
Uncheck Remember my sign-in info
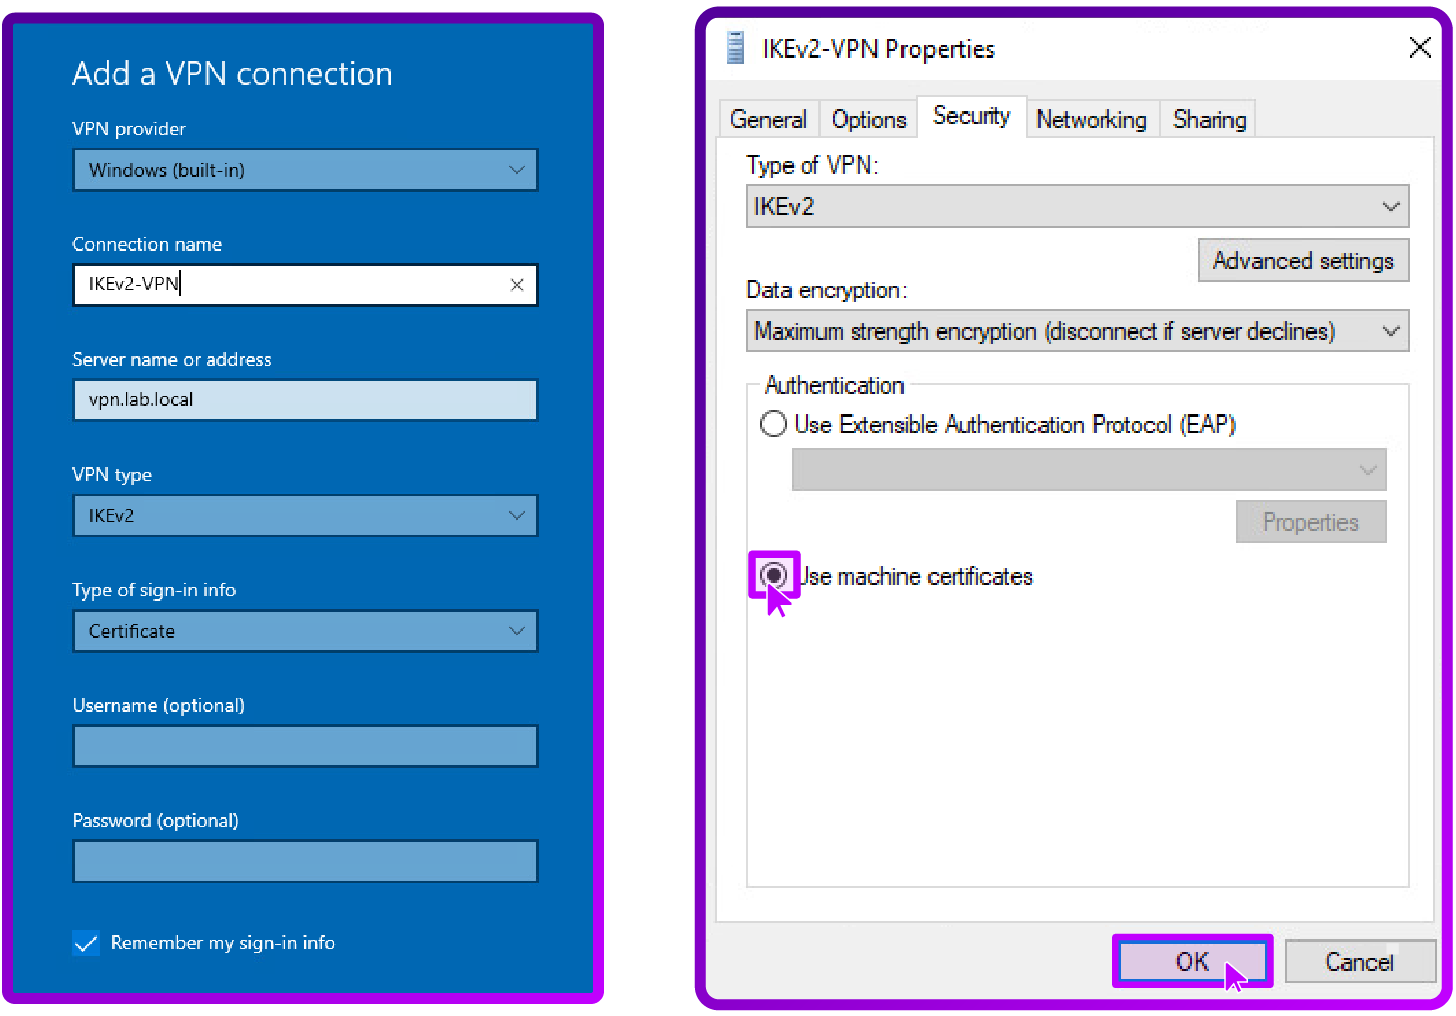[x=86, y=942]
